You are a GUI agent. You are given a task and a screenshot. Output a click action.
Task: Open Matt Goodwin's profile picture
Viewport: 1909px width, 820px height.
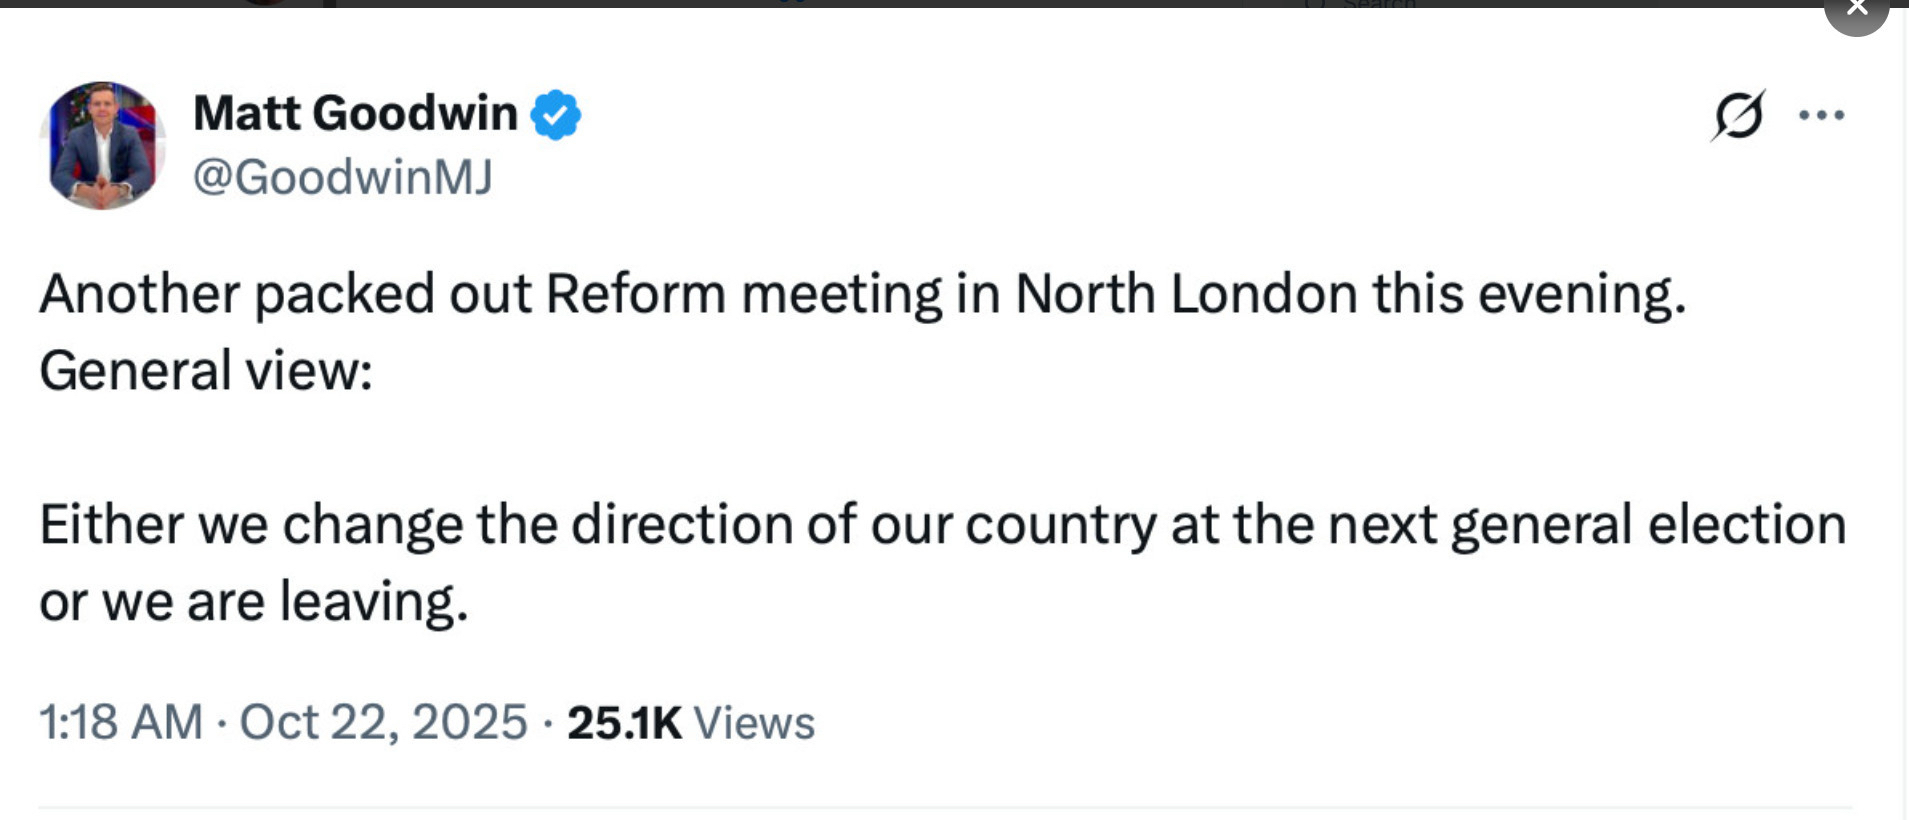coord(102,145)
